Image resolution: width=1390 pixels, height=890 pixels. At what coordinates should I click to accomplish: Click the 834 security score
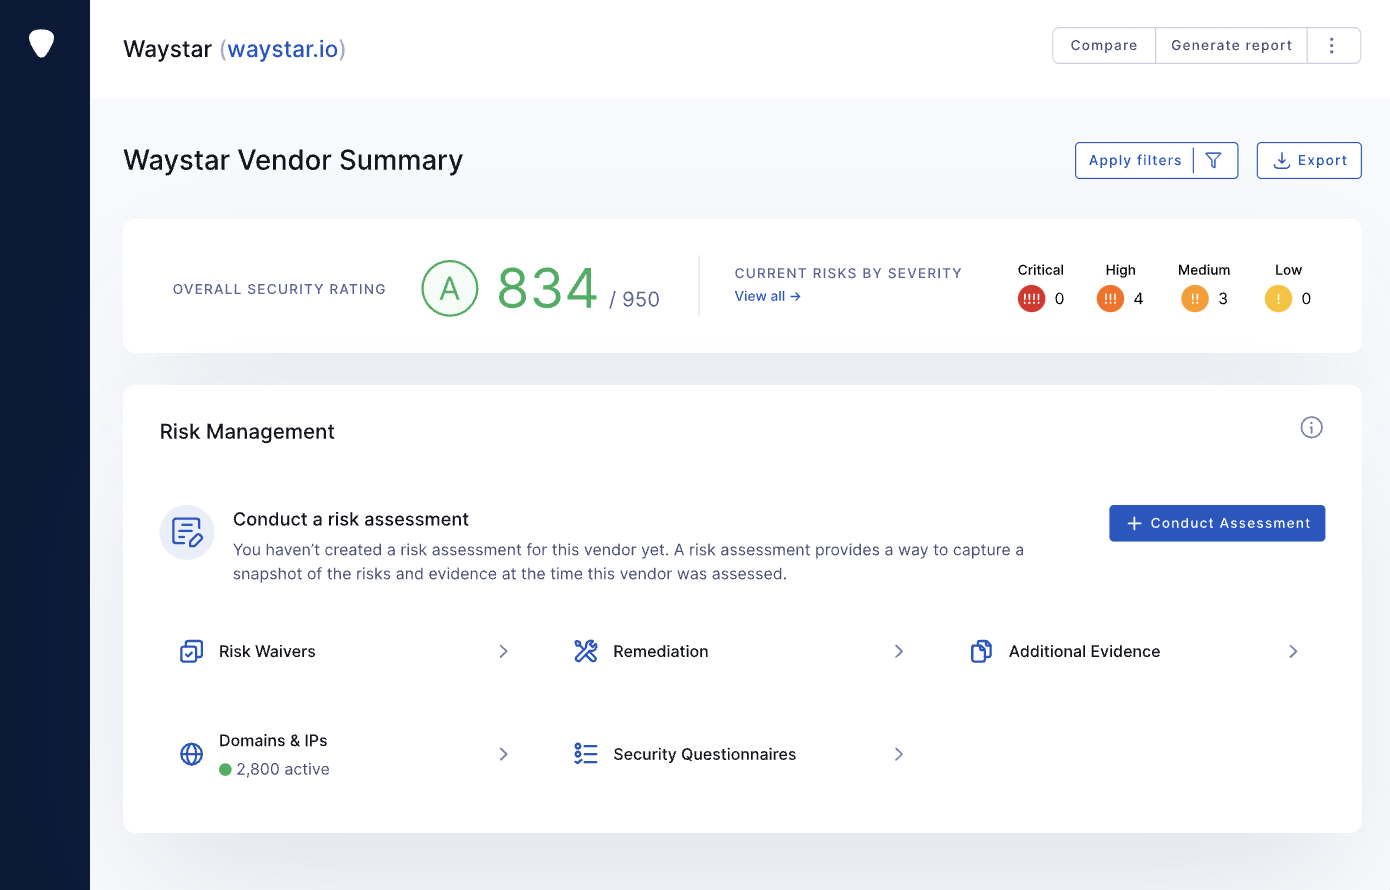(547, 289)
